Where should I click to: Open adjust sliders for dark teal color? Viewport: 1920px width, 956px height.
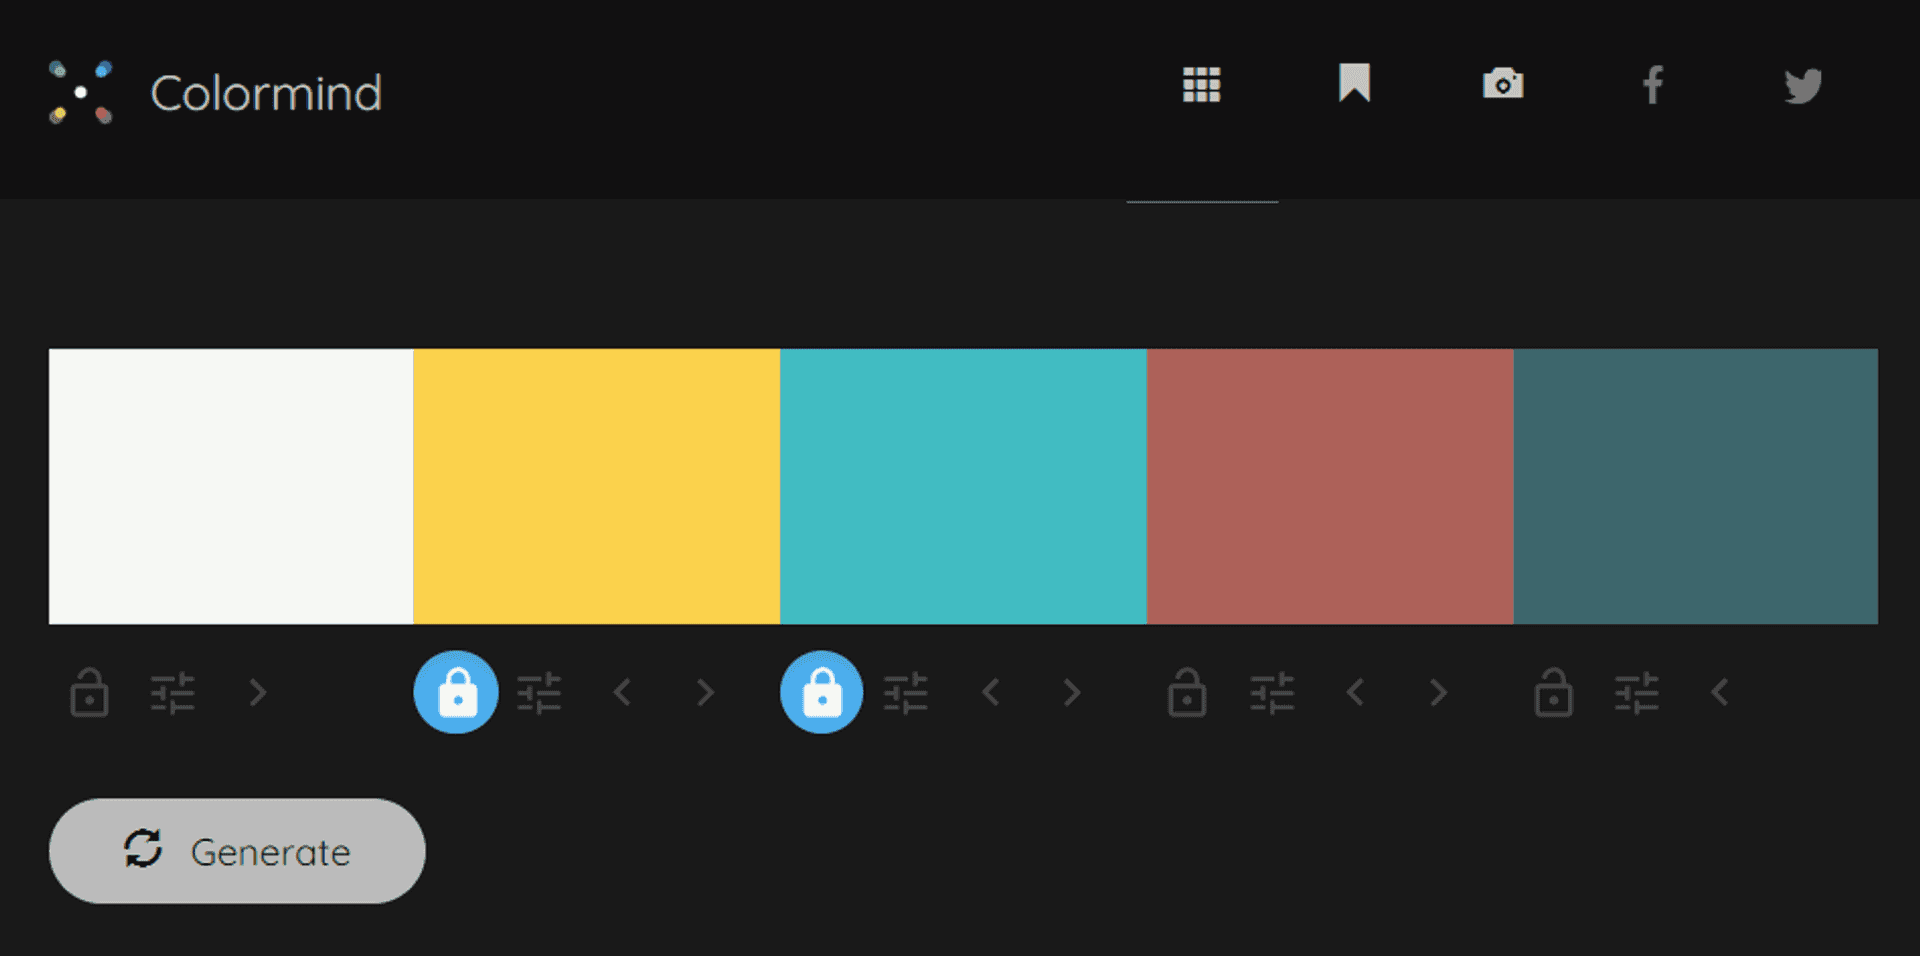(x=1637, y=693)
